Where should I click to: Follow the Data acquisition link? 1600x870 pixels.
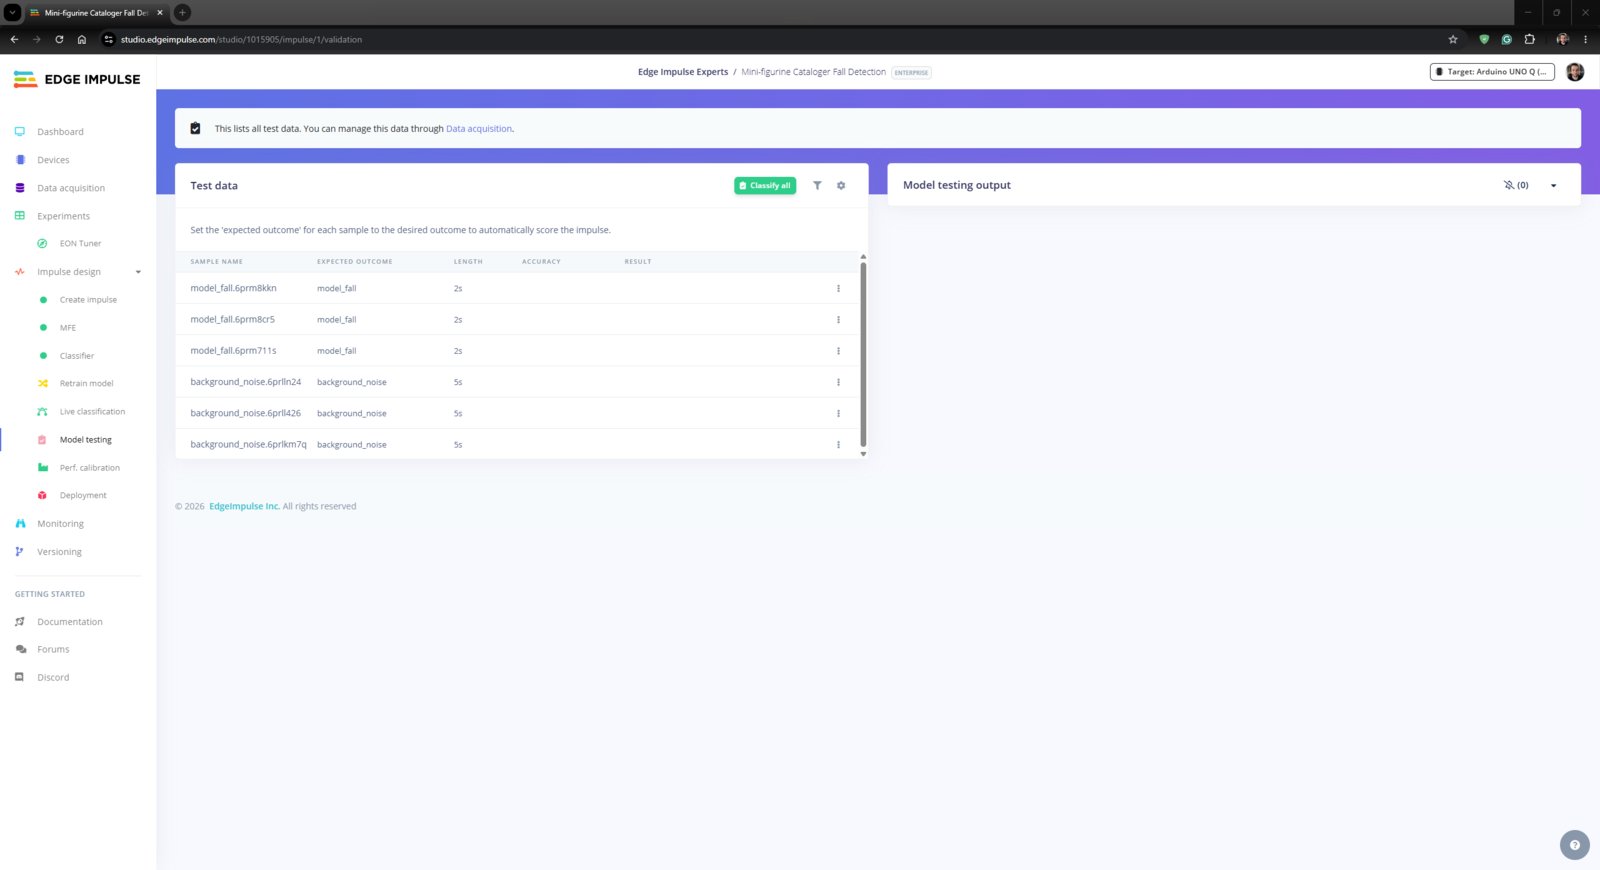[479, 129]
